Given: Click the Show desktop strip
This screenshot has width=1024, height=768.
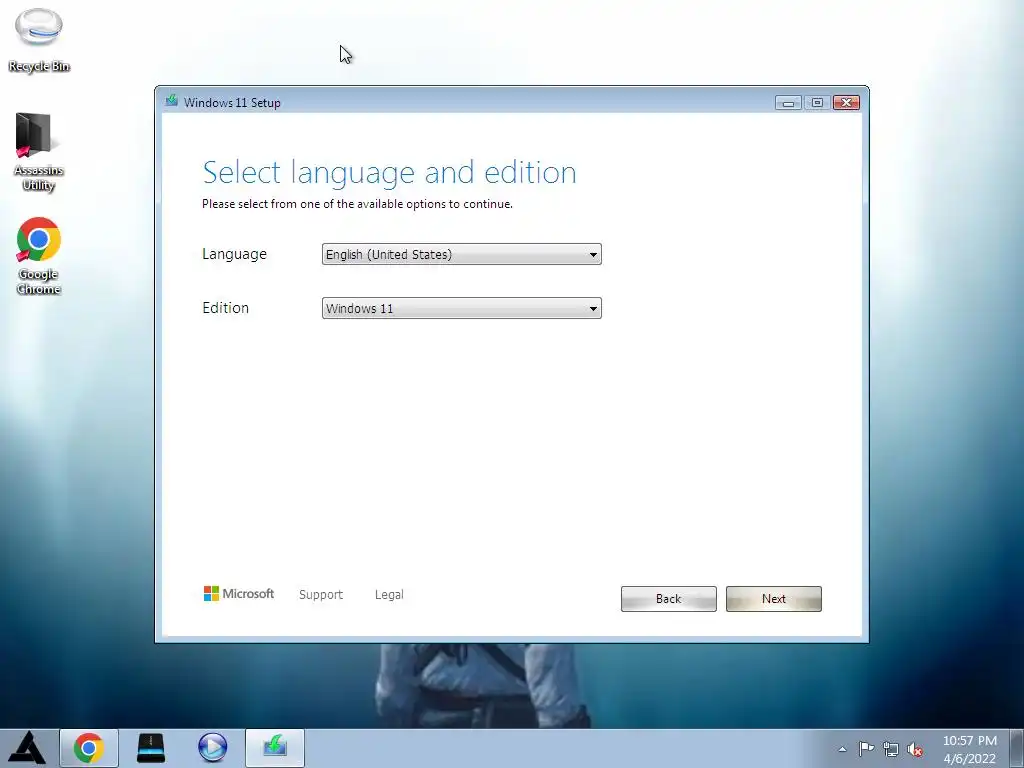Looking at the screenshot, I should pyautogui.click(x=1017, y=748).
